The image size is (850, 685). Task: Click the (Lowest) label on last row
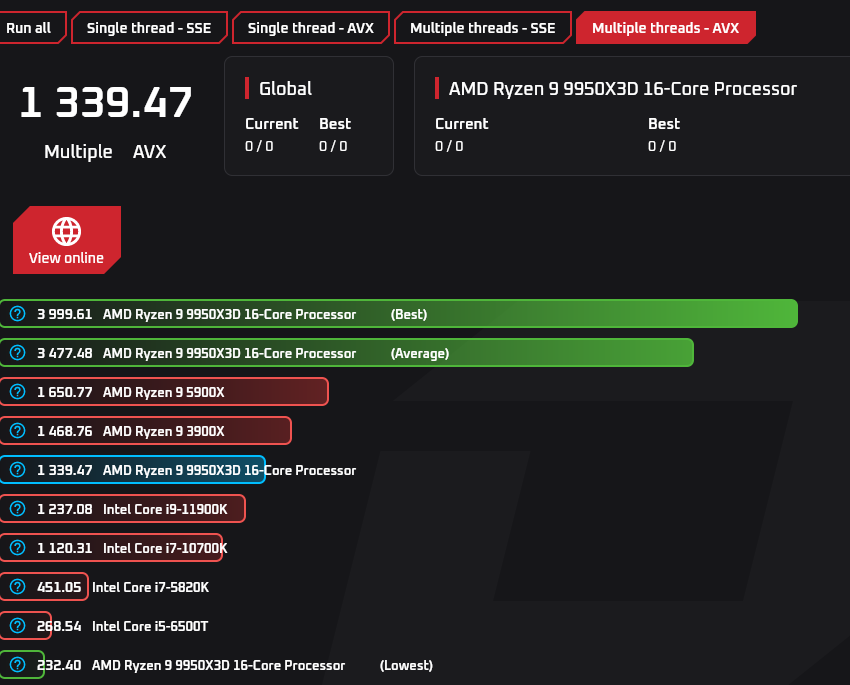406,665
